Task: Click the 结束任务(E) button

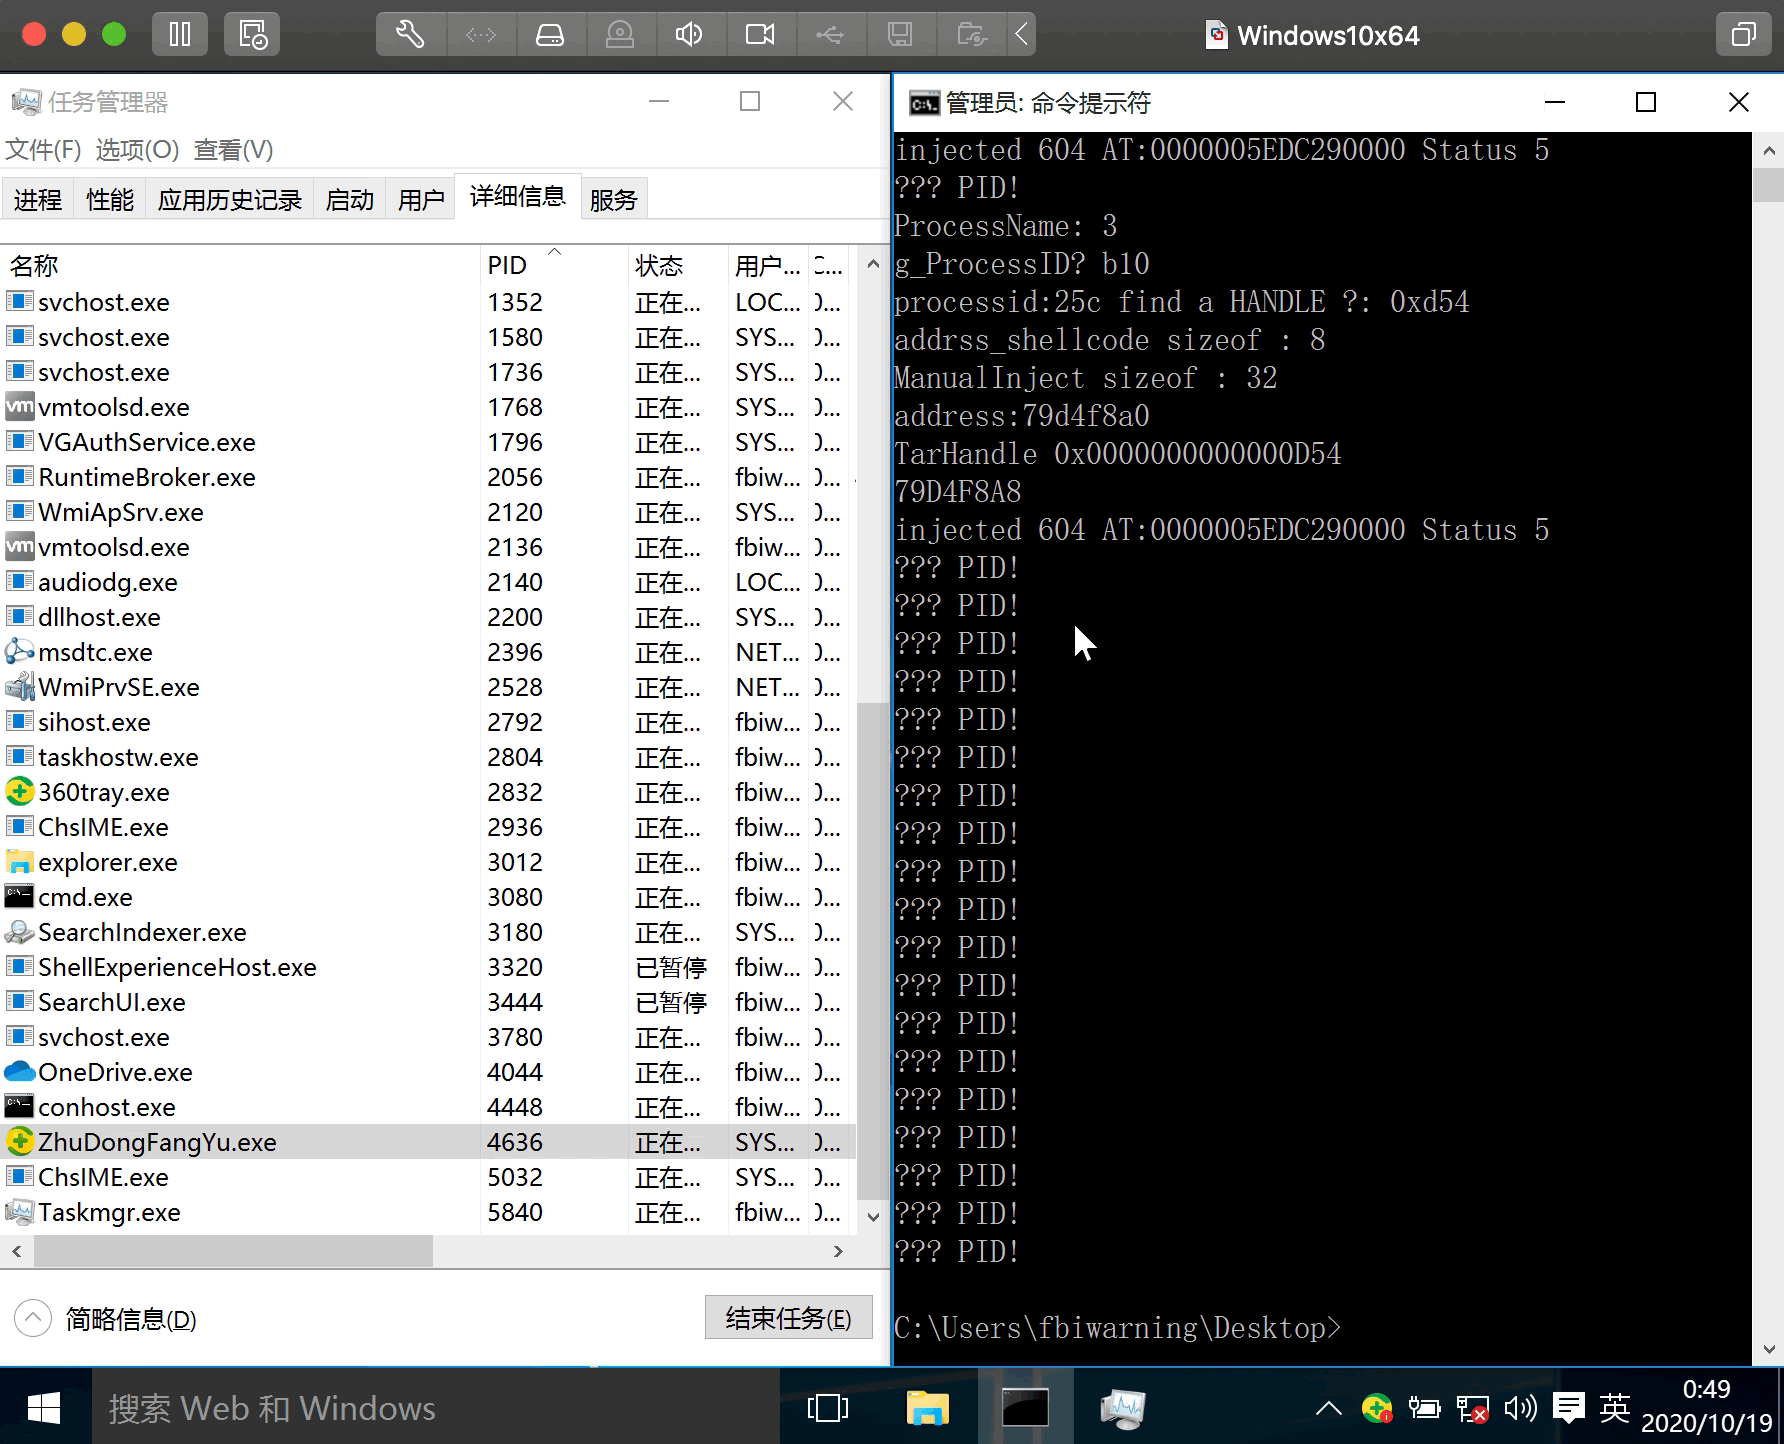Action: tap(789, 1318)
